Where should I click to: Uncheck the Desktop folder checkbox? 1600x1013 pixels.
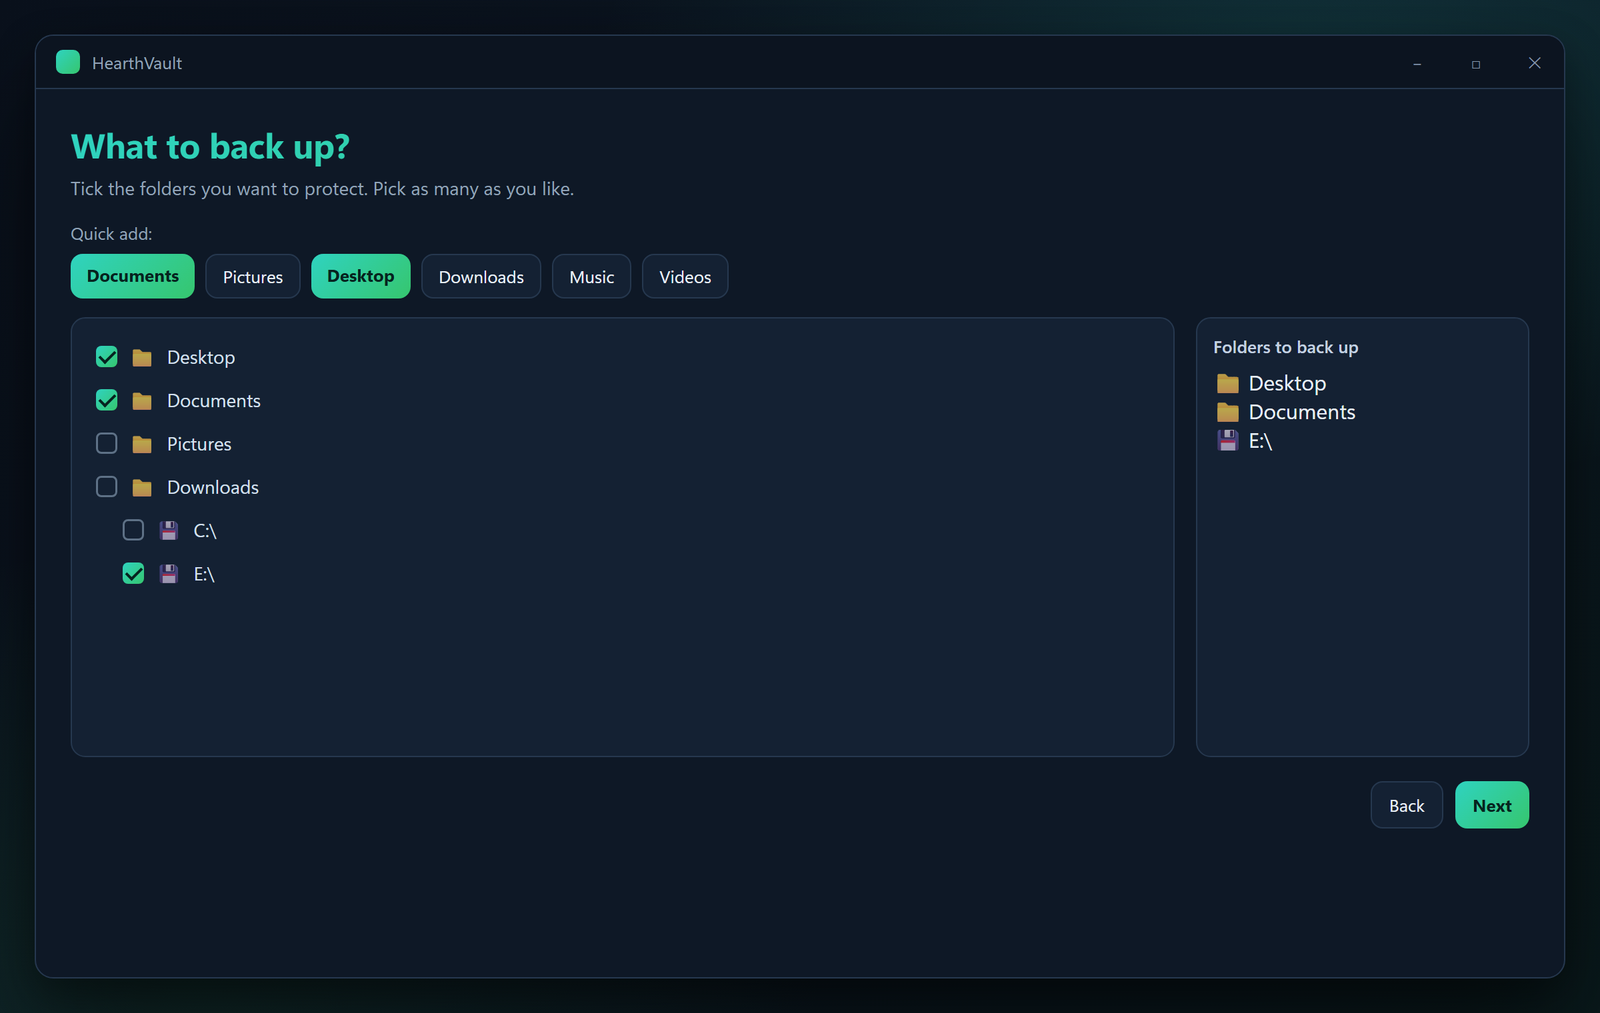click(x=107, y=357)
